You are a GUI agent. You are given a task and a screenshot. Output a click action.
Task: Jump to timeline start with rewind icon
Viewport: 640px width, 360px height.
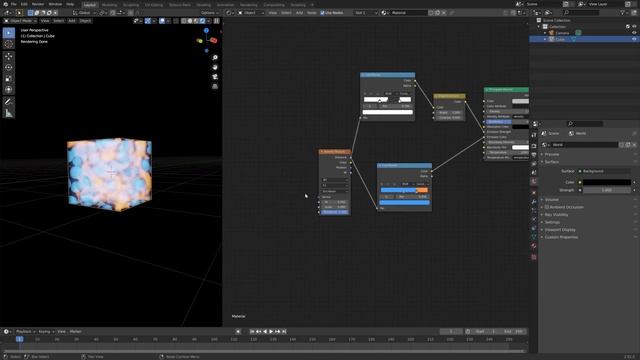(252, 332)
